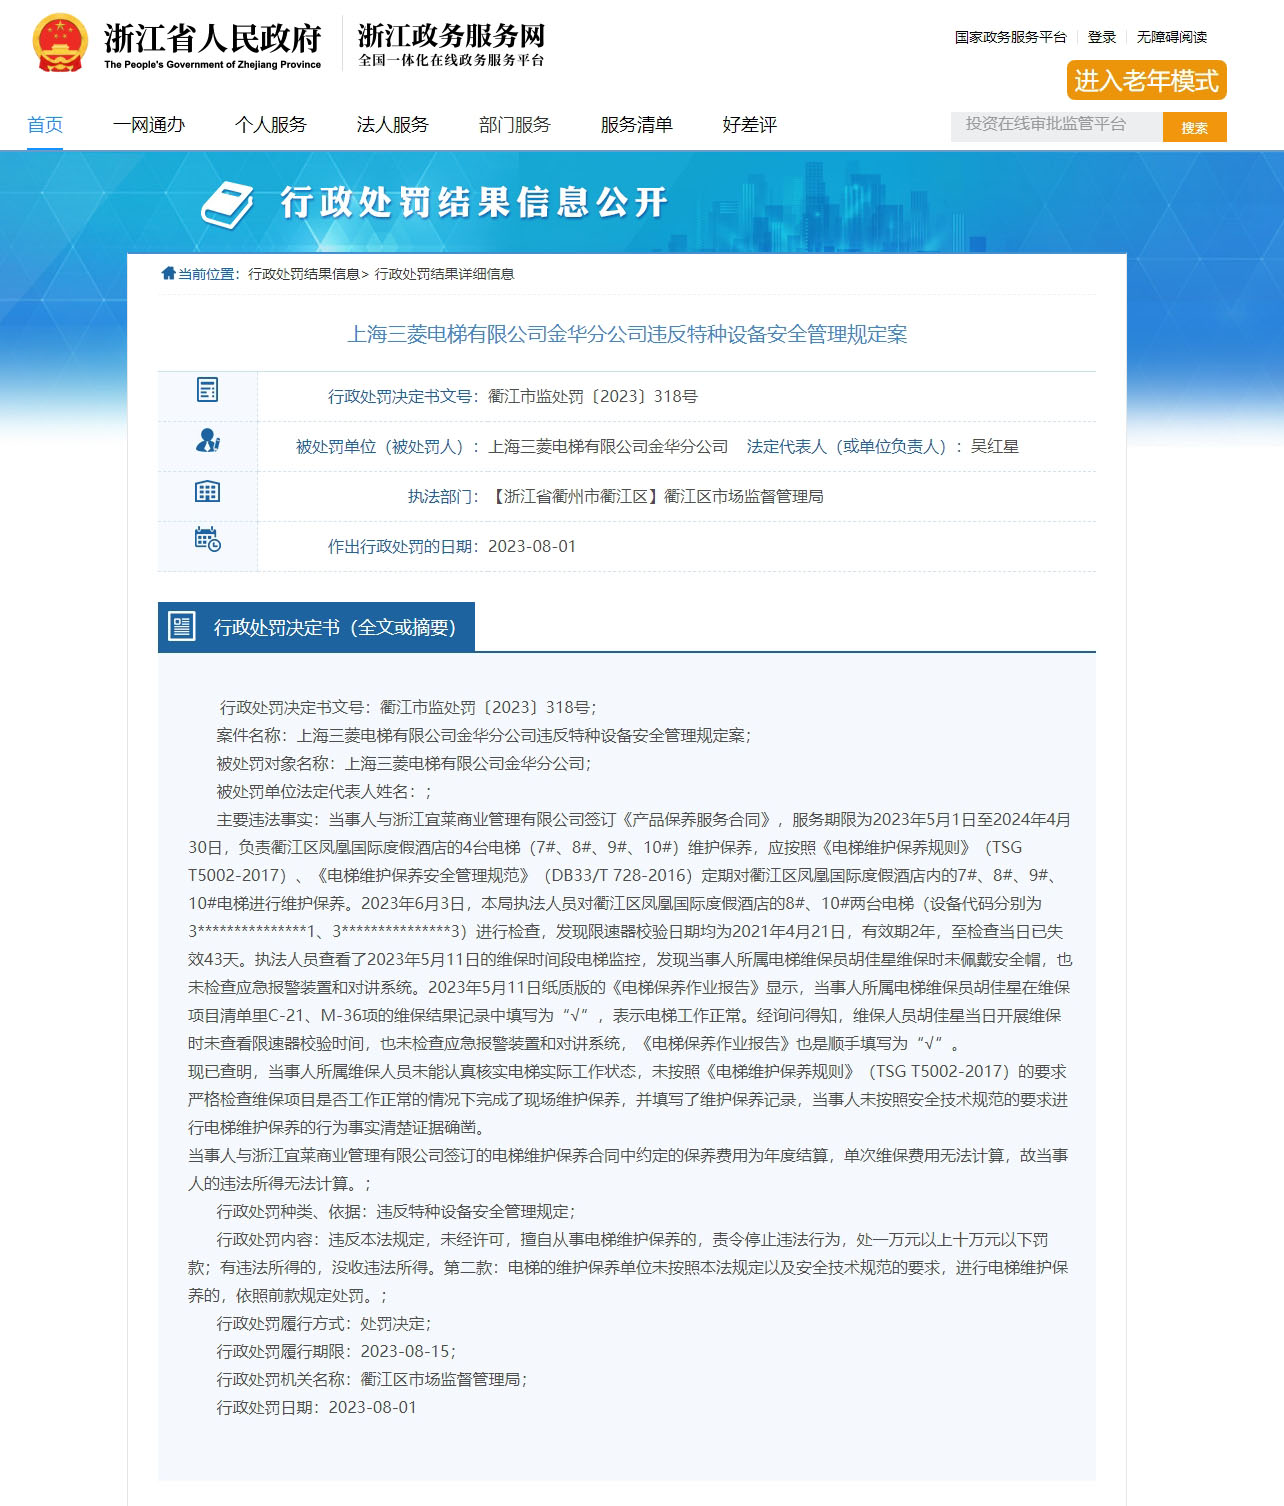
Task: Click the document number row icon
Action: pos(207,390)
